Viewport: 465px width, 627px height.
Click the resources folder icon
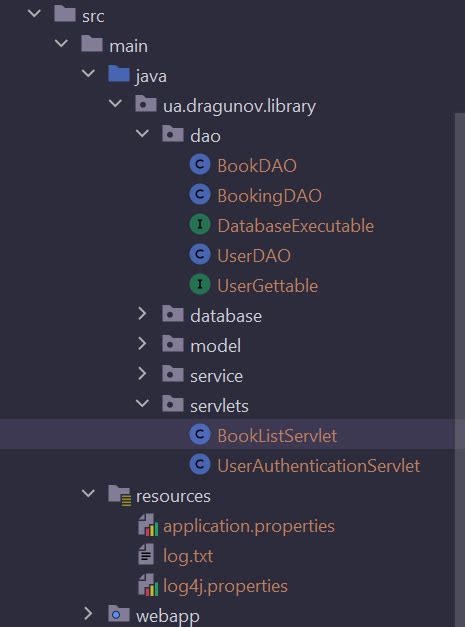119,495
